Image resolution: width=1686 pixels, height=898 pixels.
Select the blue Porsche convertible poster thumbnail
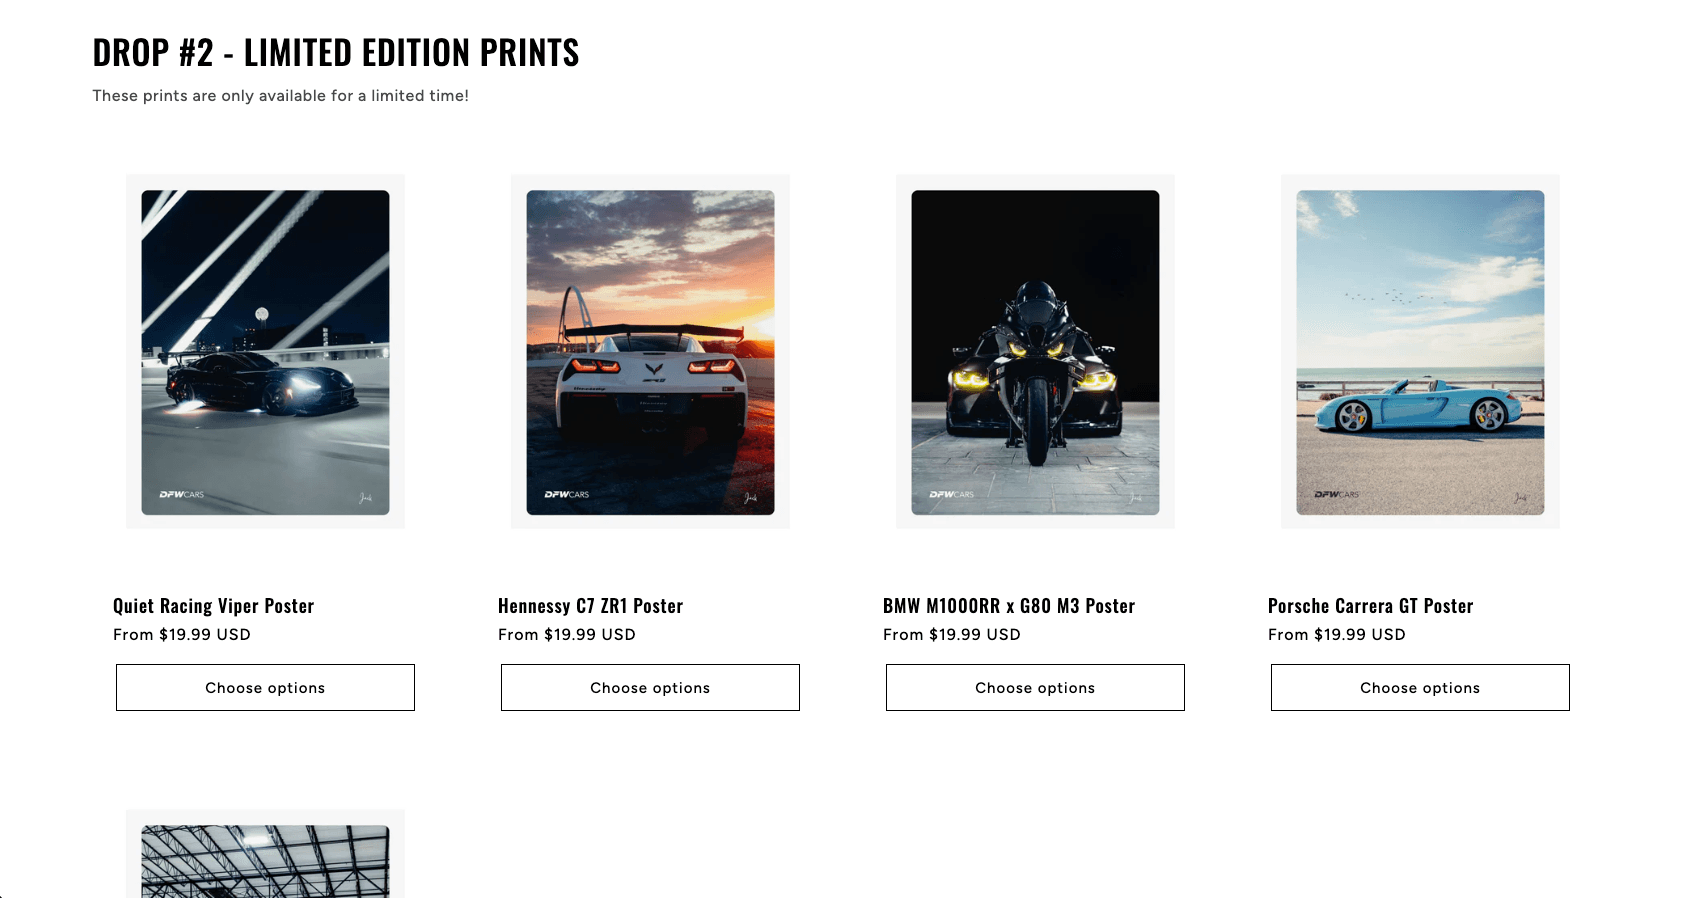[x=1419, y=351]
